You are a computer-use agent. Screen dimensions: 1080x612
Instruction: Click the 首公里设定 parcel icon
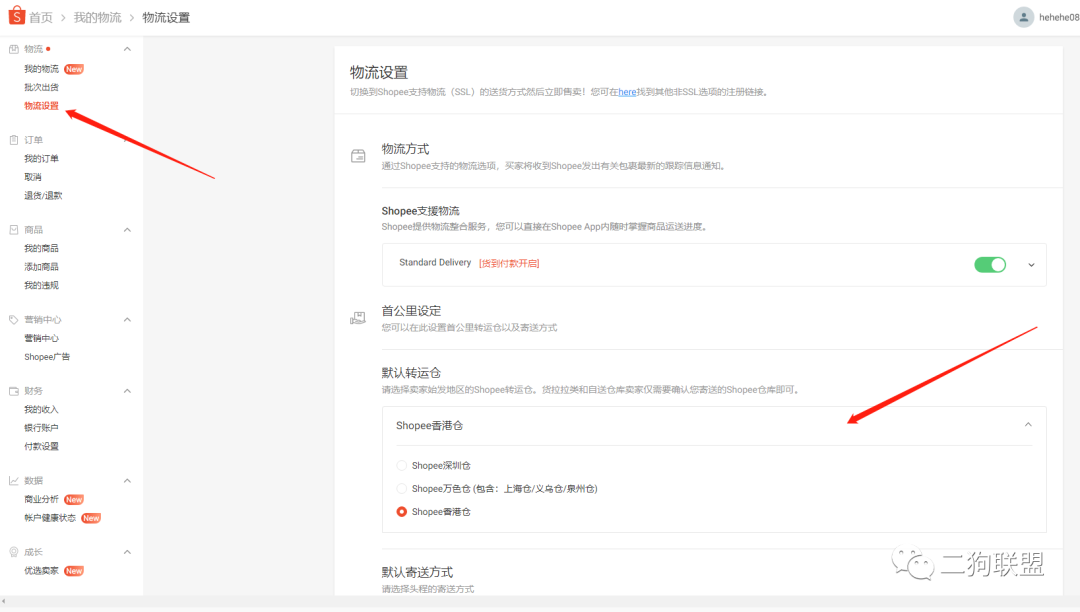tap(358, 316)
